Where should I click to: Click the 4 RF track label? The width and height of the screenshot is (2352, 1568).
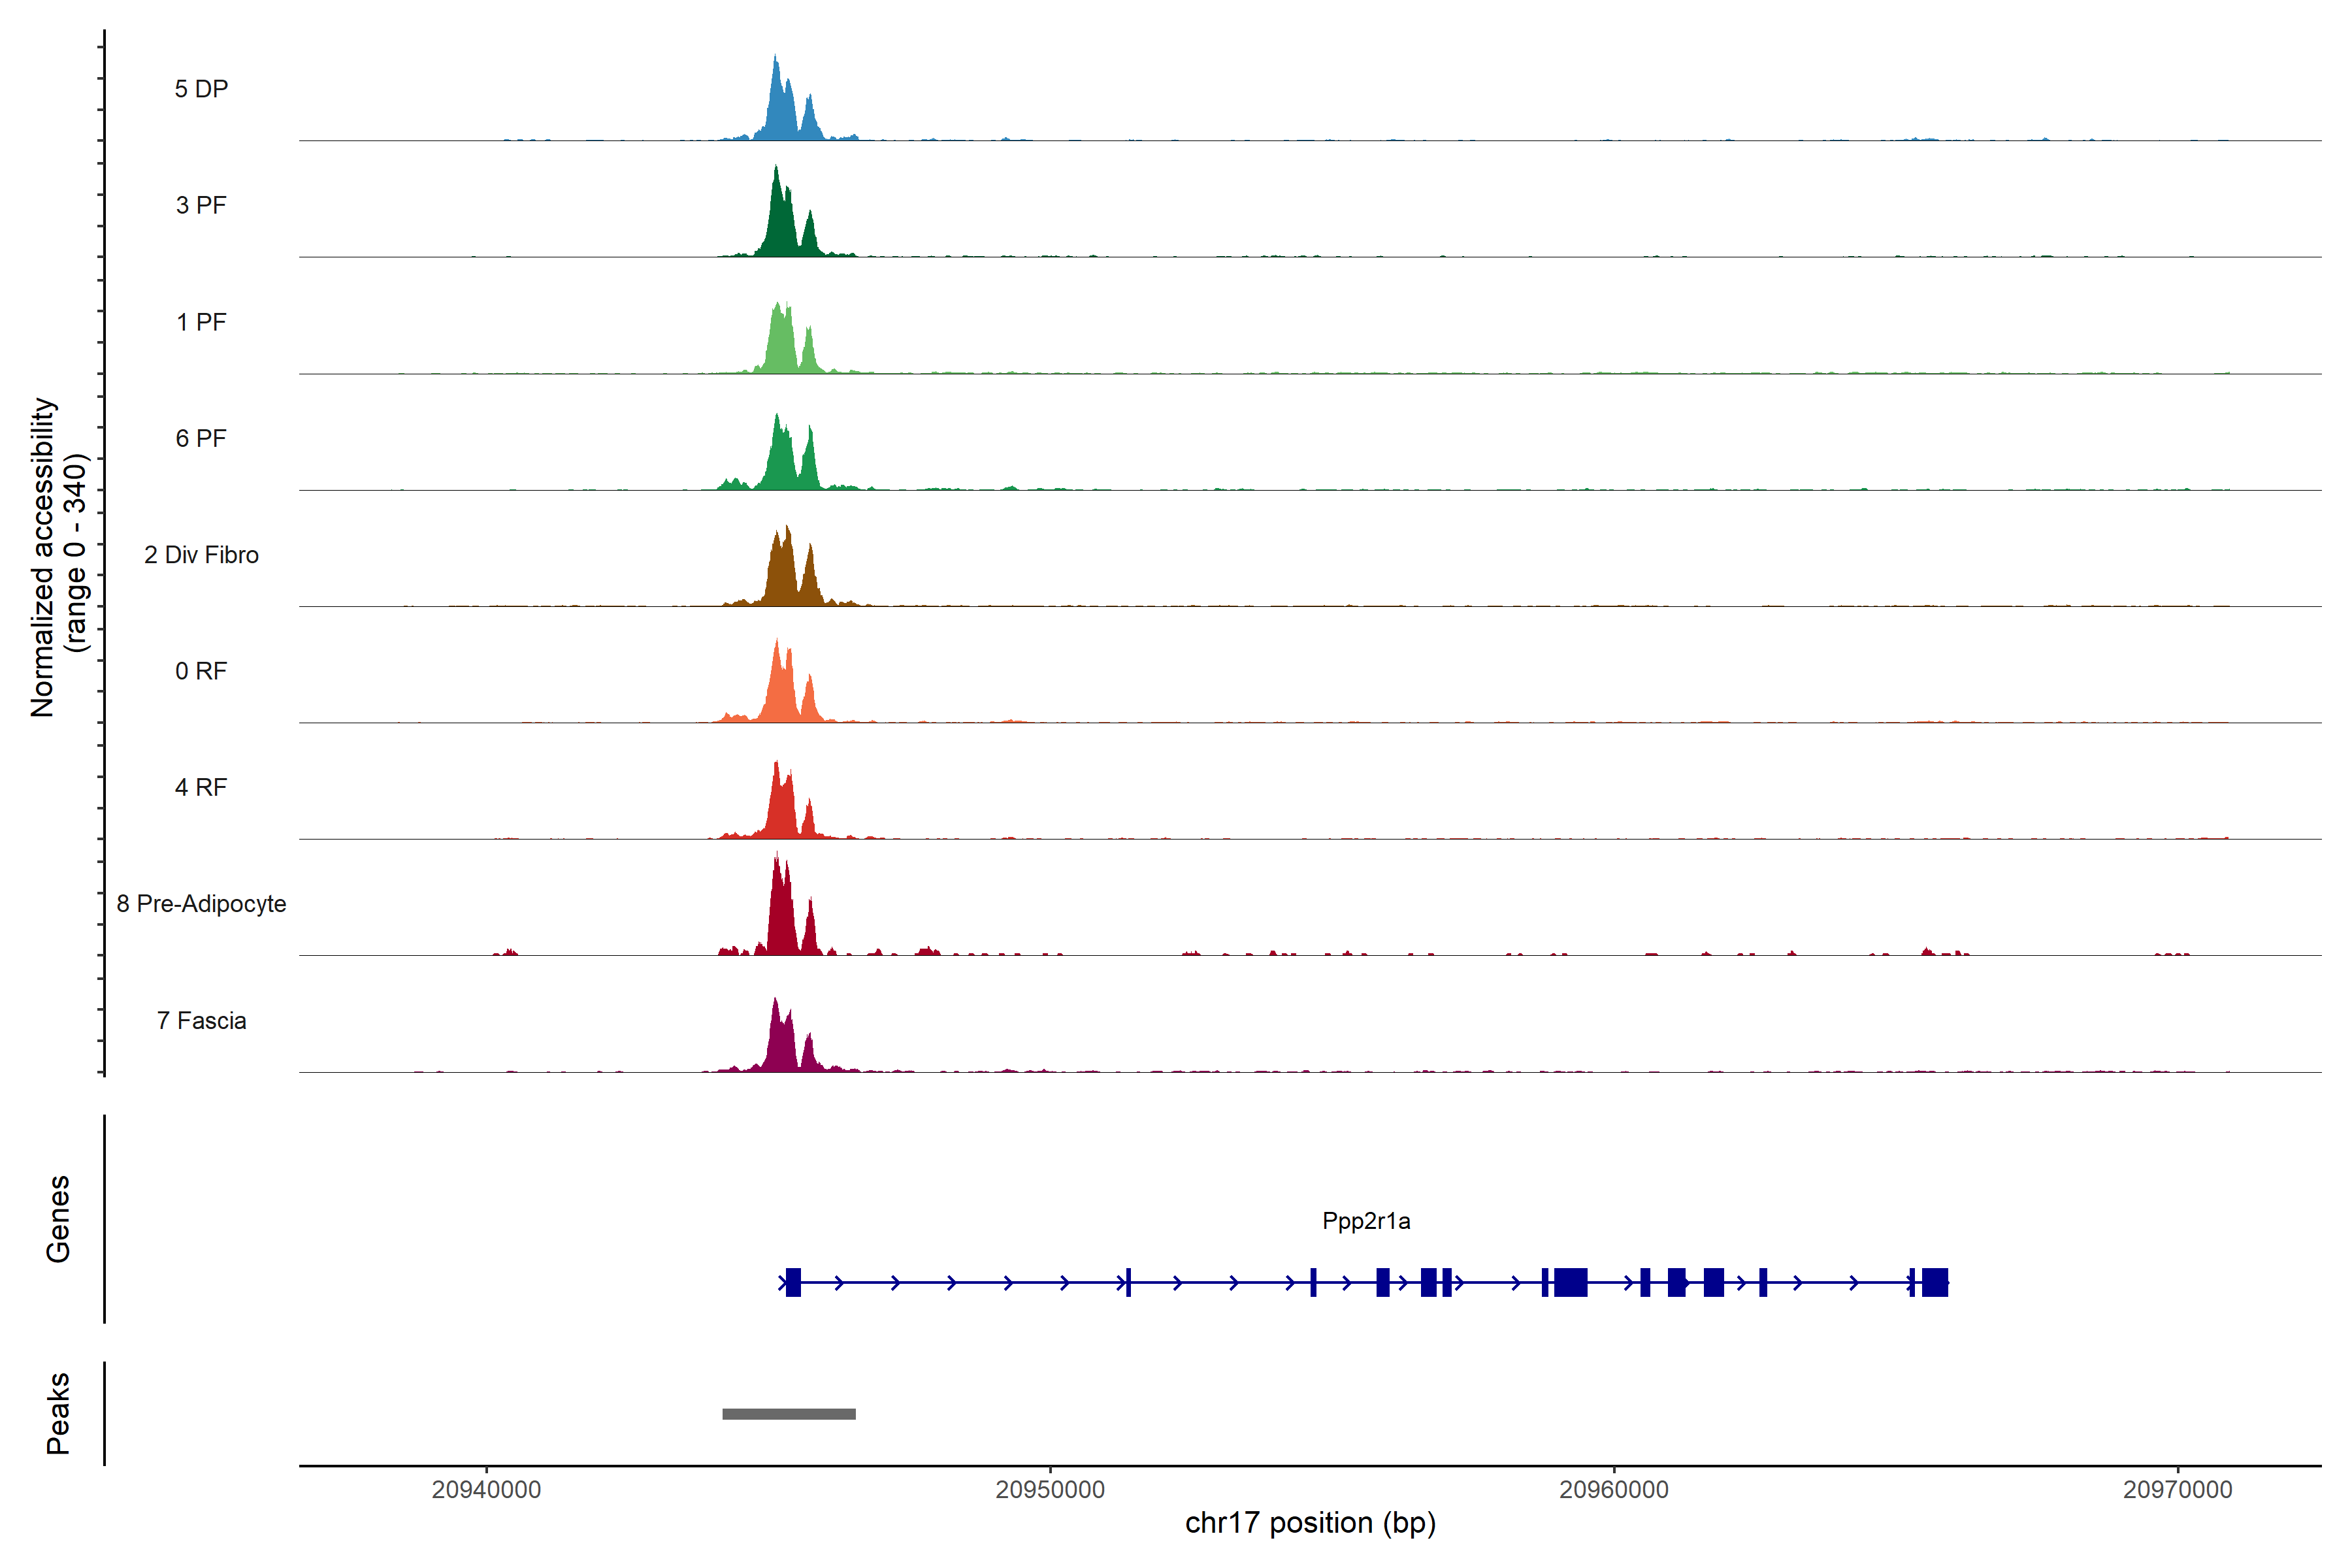[x=201, y=787]
